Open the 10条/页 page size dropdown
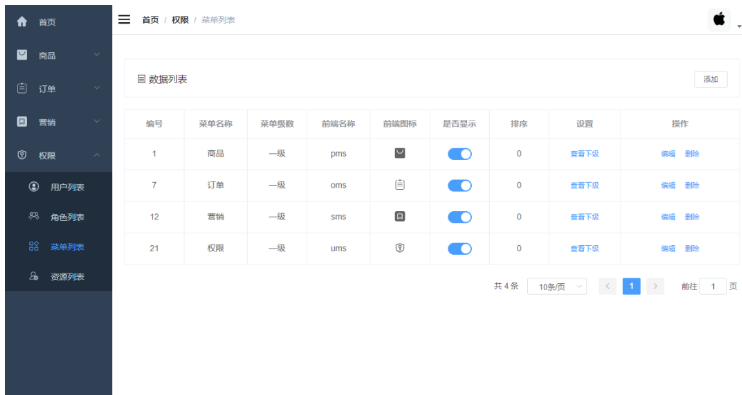This screenshot has height=395, width=742. (x=557, y=287)
